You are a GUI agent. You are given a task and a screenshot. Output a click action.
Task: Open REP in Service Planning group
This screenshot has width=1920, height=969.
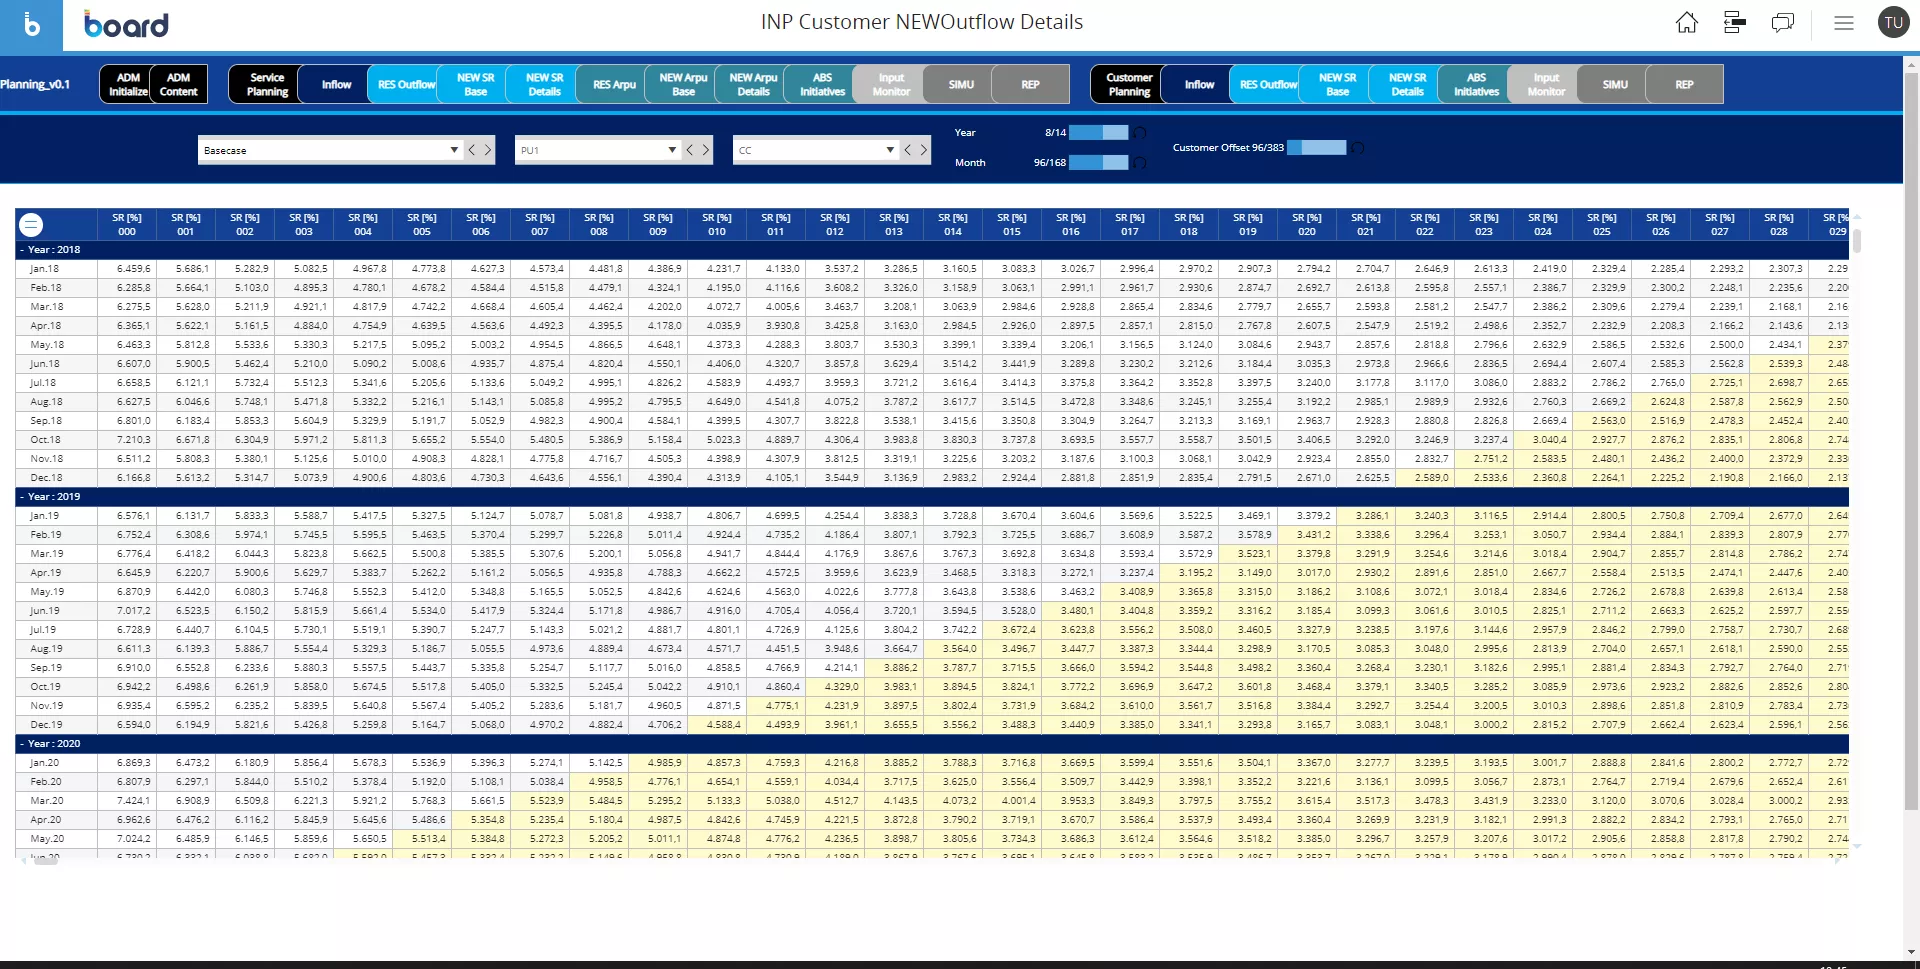coord(1030,84)
